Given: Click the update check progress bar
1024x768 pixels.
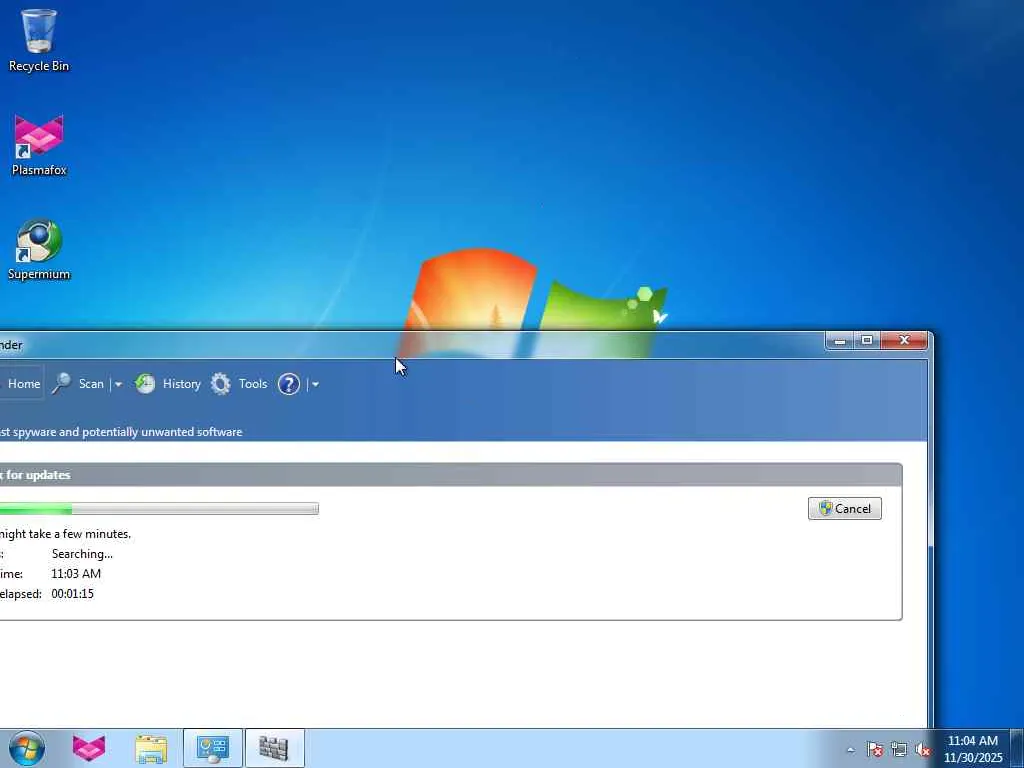Looking at the screenshot, I should pos(159,509).
